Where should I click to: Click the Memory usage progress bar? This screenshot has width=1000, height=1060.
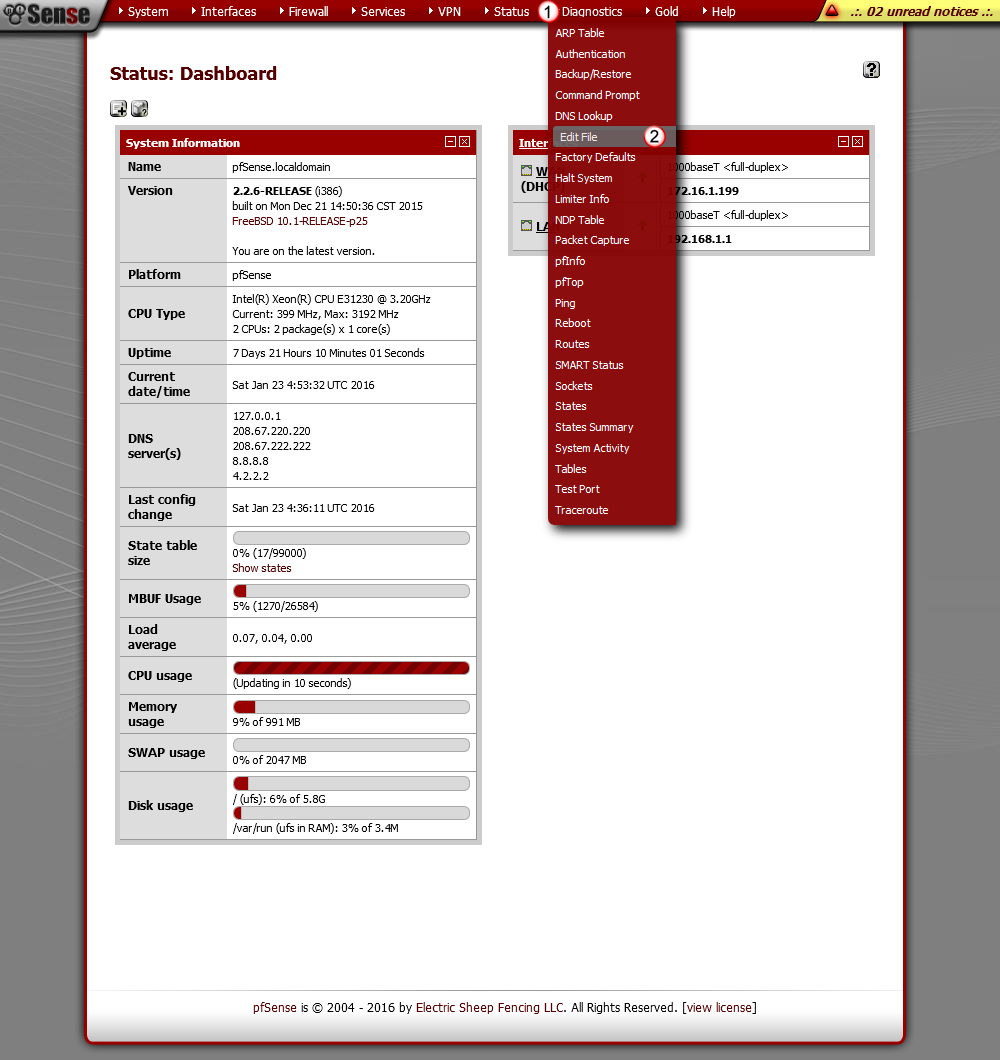(x=351, y=707)
